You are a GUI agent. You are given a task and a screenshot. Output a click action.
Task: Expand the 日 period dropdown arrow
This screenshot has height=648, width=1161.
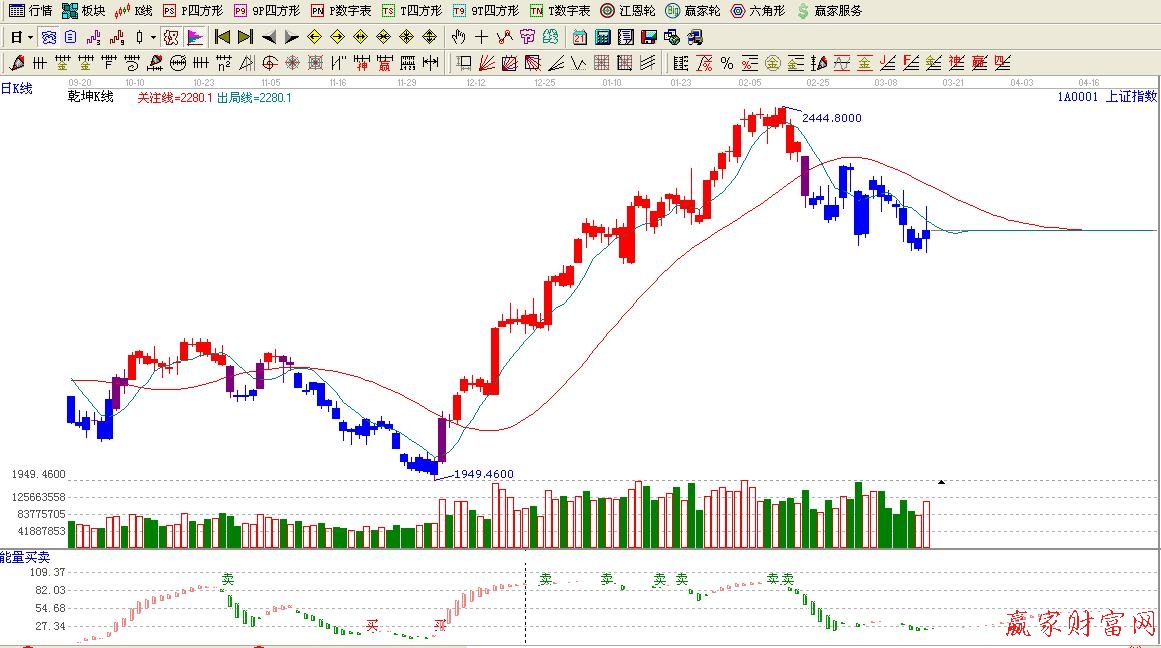coord(31,37)
